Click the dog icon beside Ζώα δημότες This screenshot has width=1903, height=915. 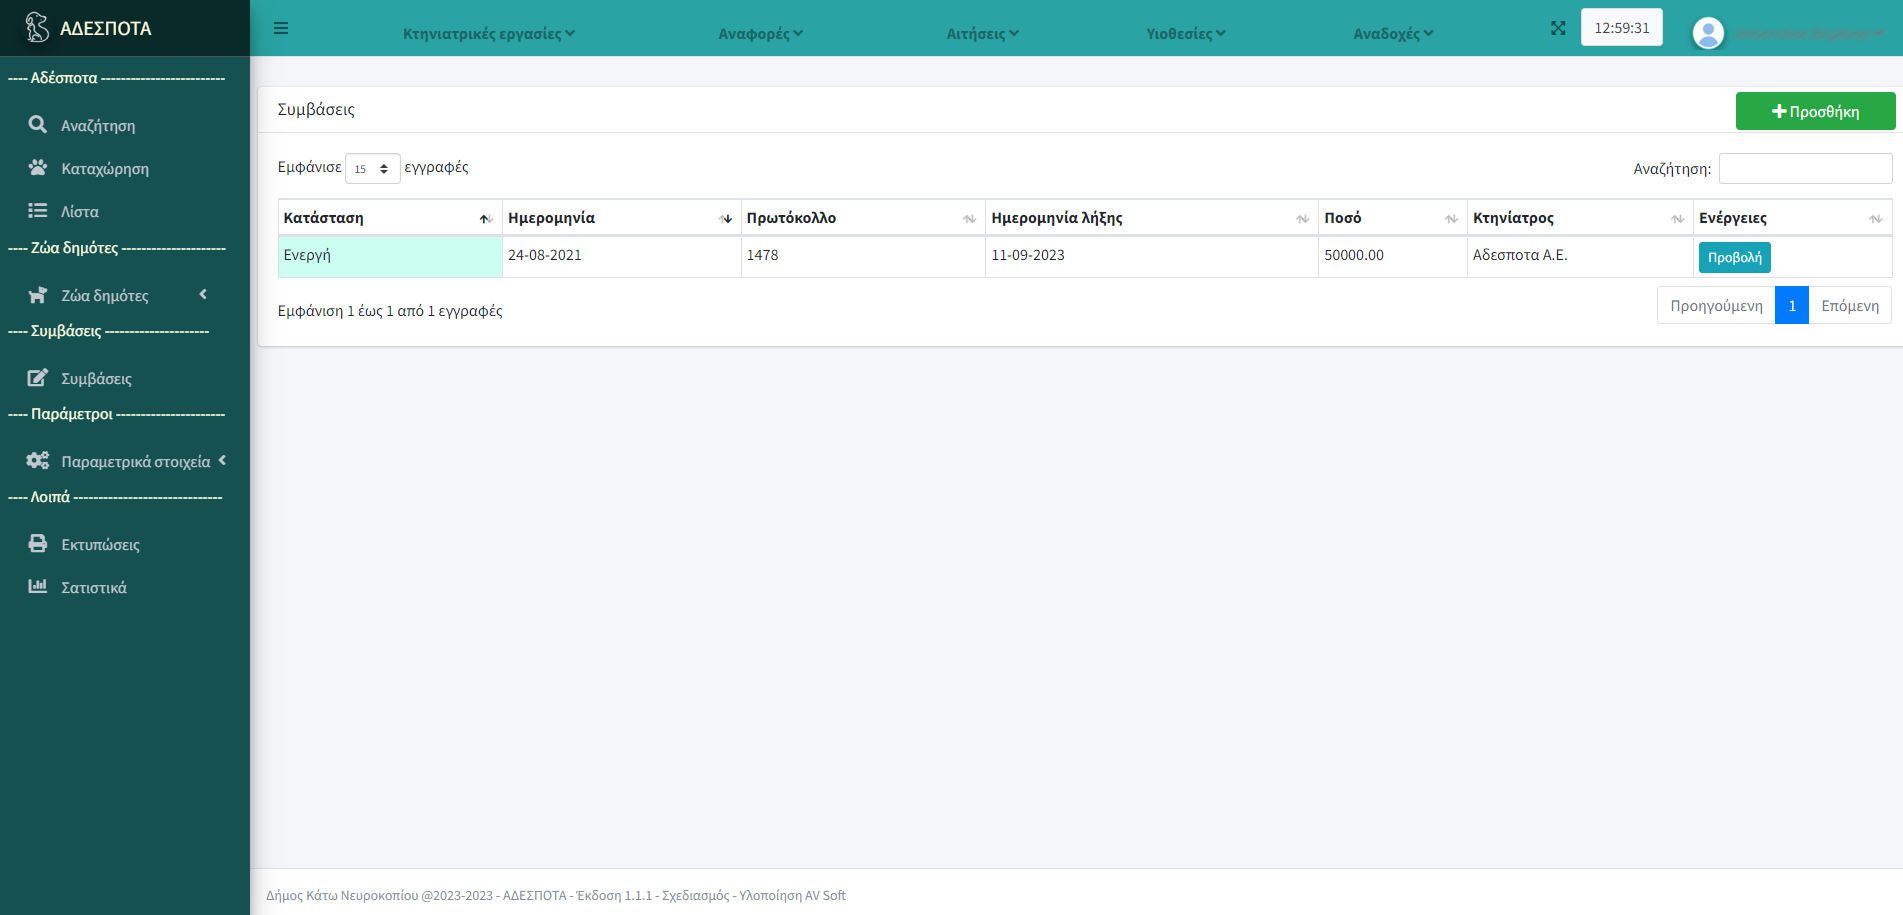38,294
